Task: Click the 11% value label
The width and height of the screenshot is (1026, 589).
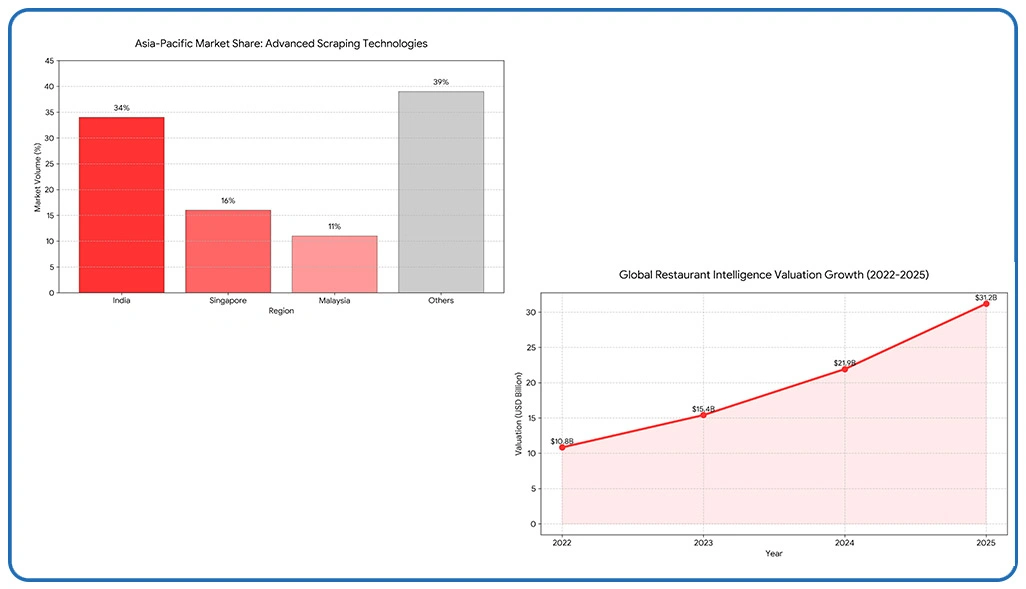Action: (334, 227)
